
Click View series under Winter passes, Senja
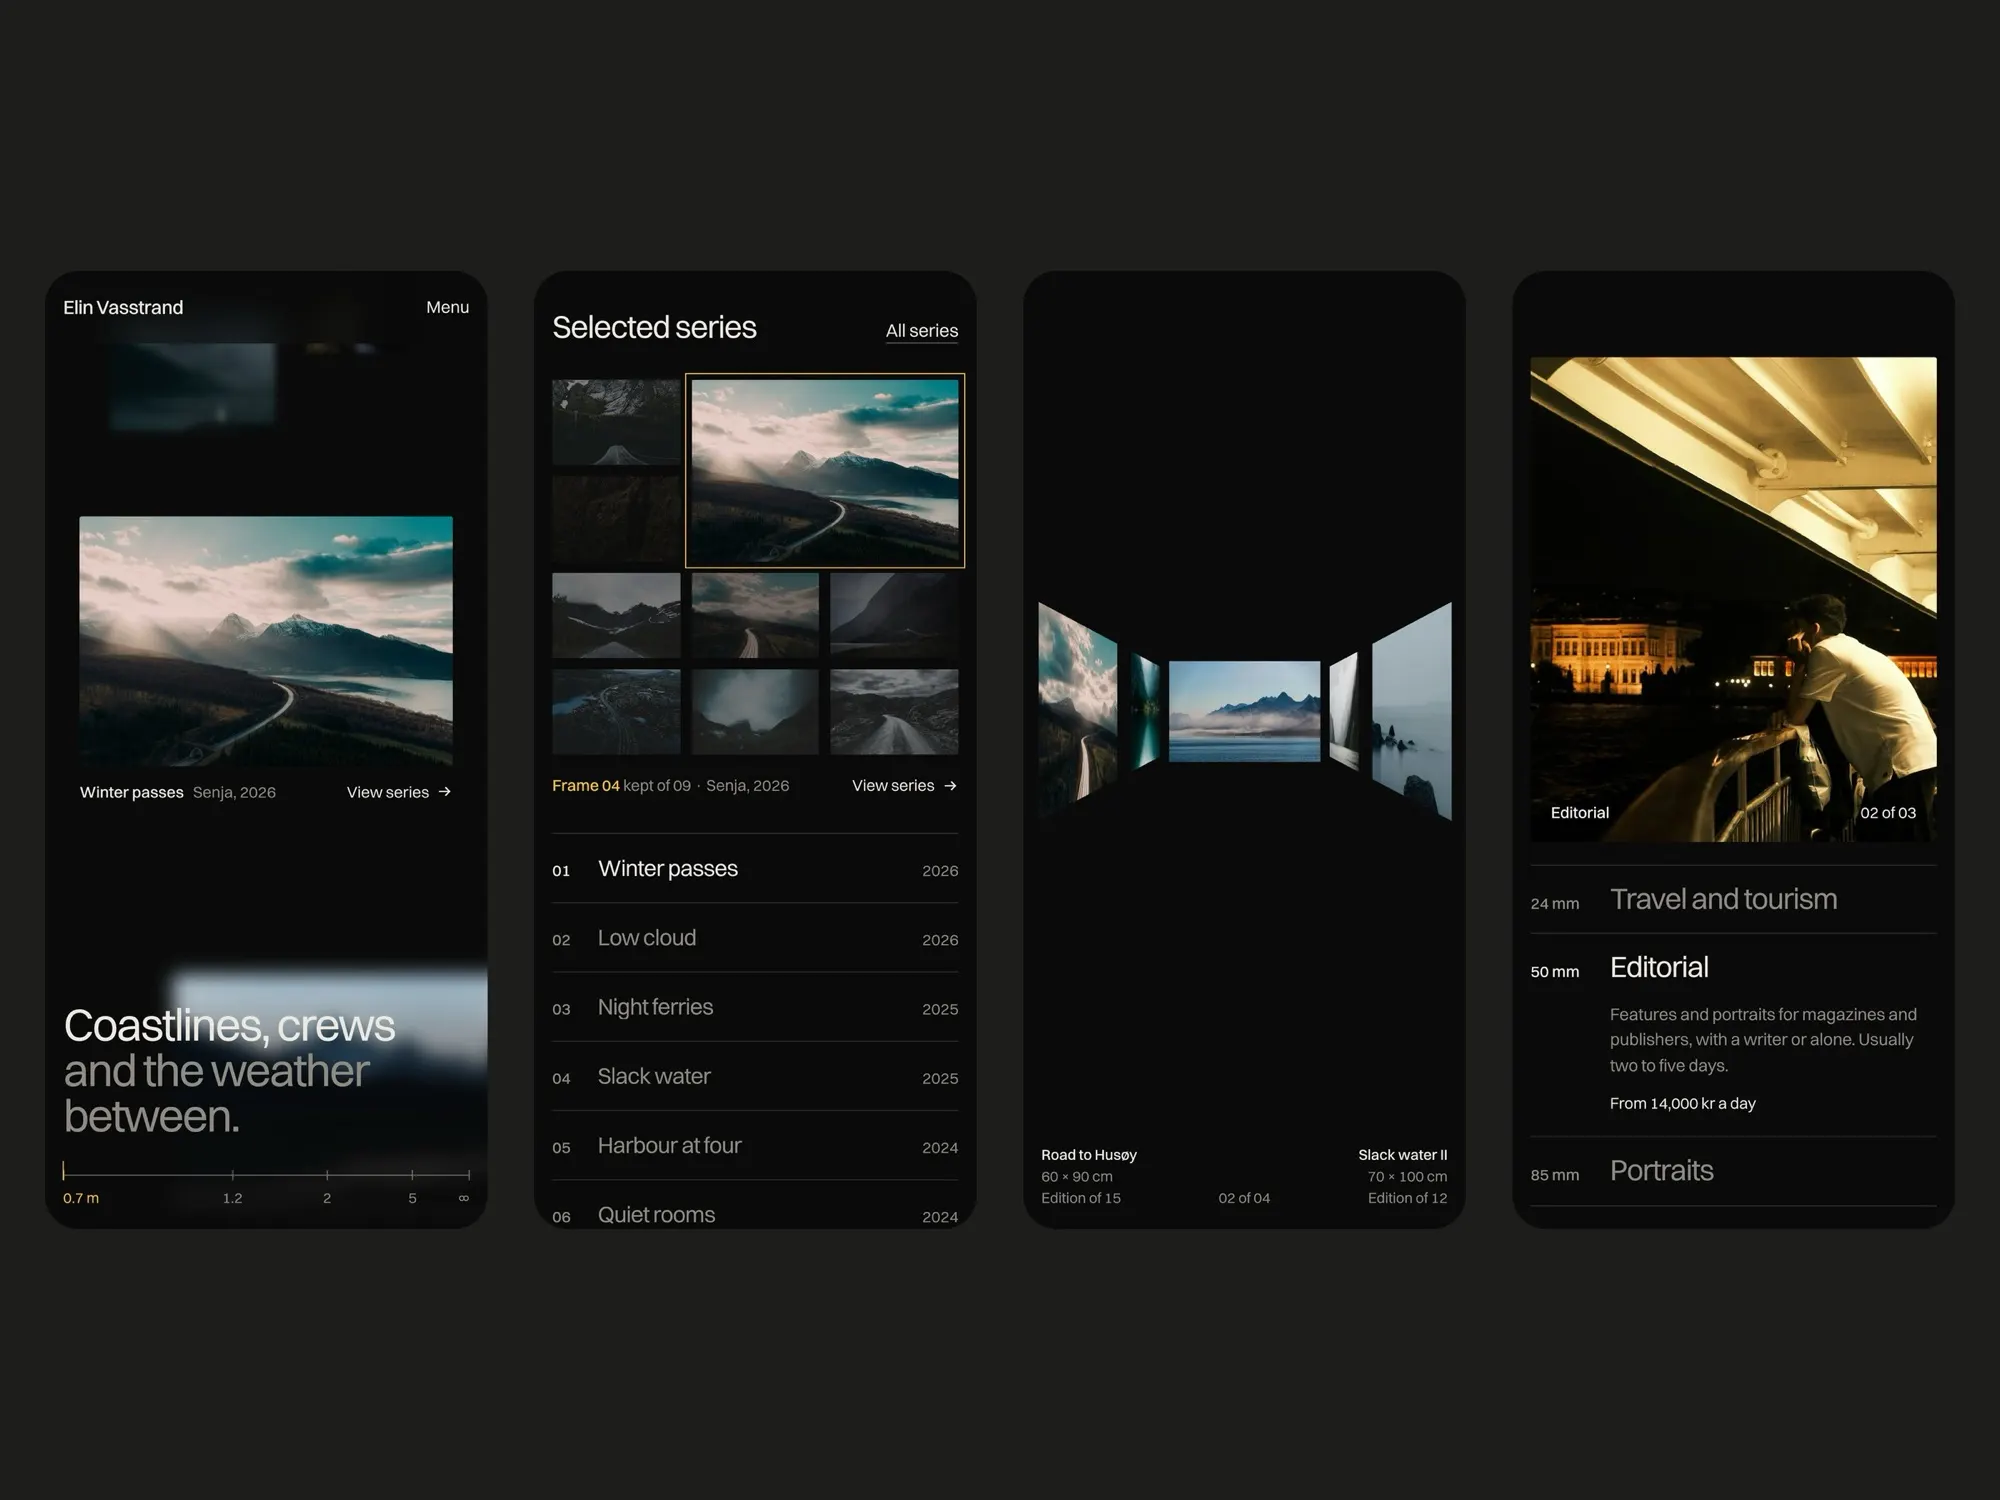399,792
